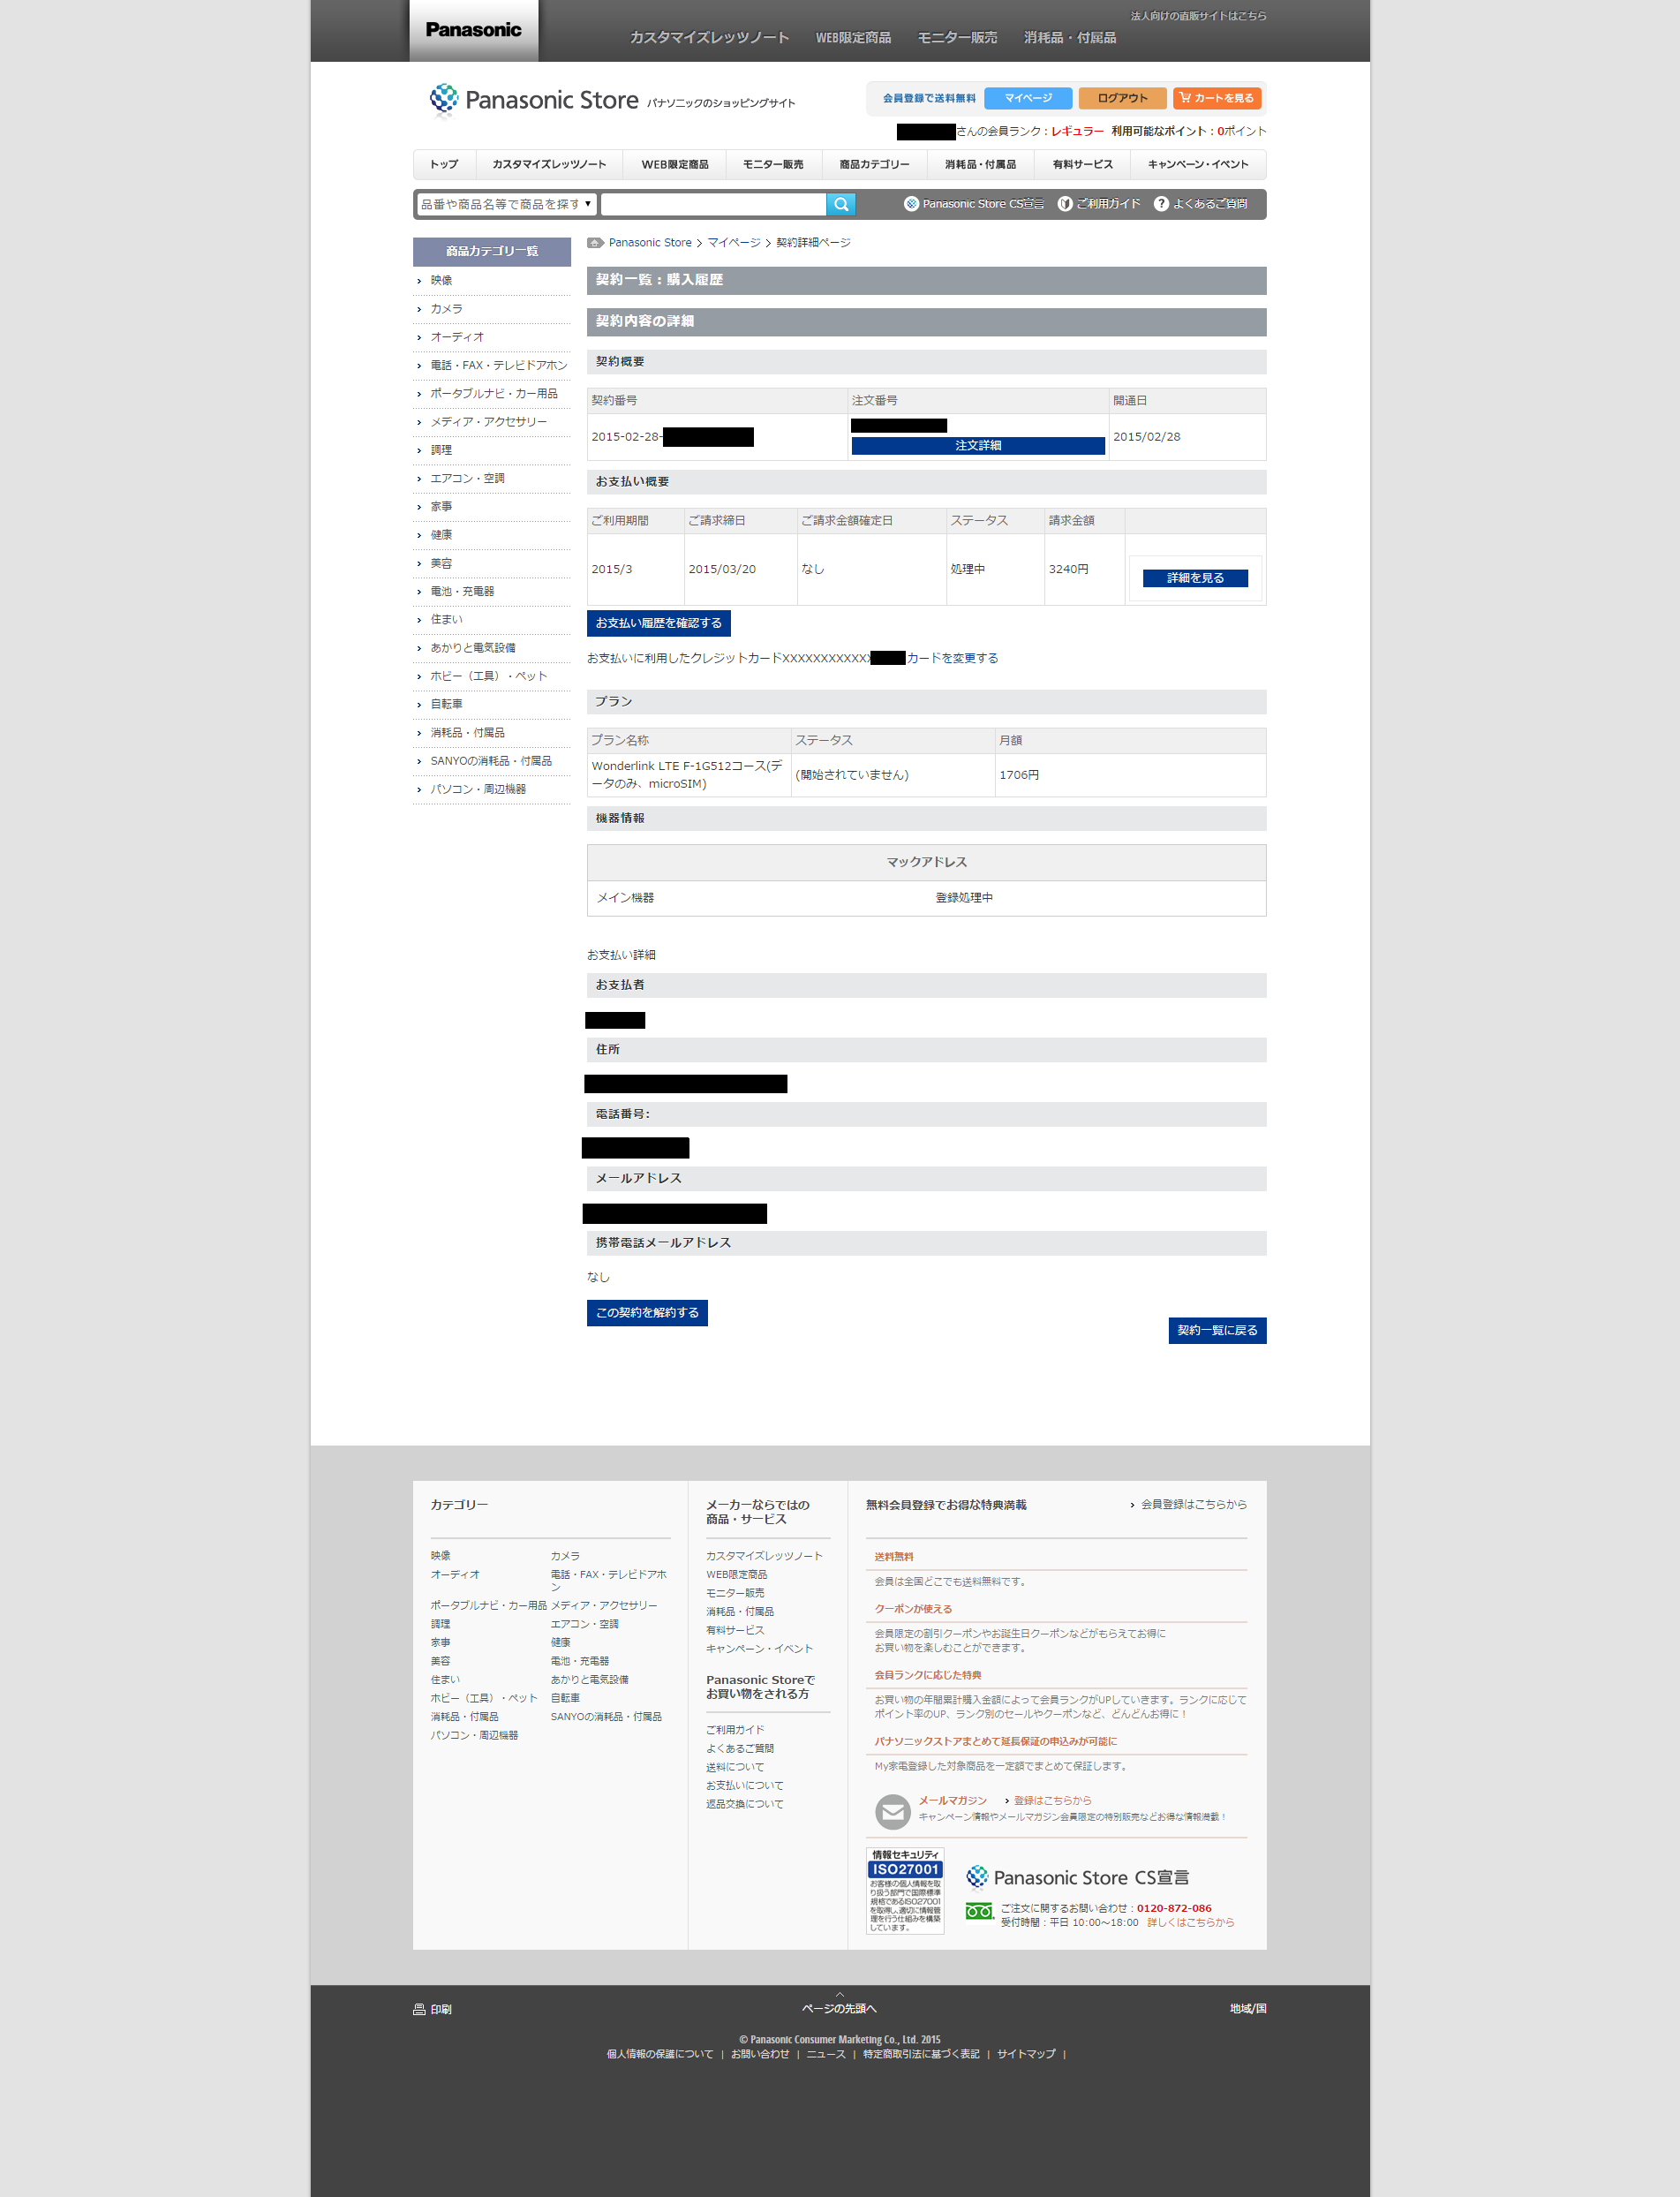Open お問い合わせ footer link
Viewport: 1680px width, 2197px height.
tap(760, 2053)
